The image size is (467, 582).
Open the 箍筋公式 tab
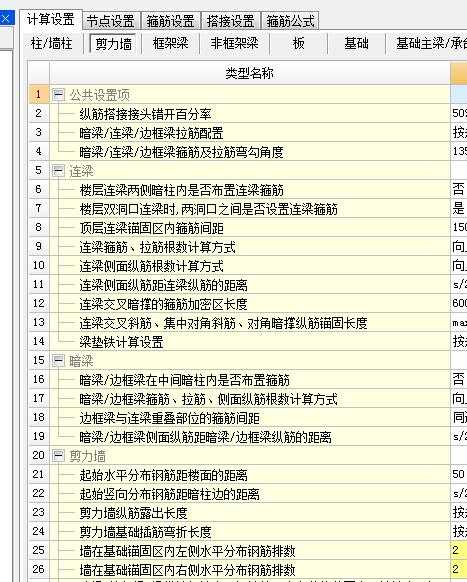coord(290,21)
